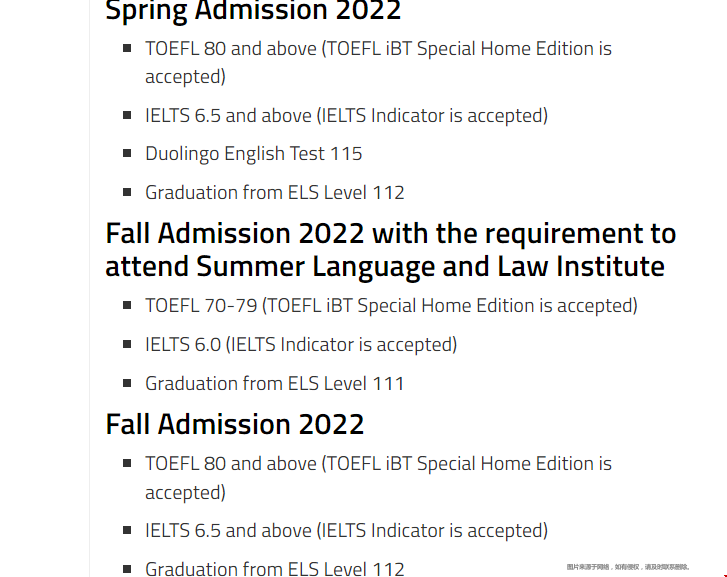Viewport: 727px width, 577px height.
Task: Click the Spring Admission 2022 heading
Action: pos(253,10)
